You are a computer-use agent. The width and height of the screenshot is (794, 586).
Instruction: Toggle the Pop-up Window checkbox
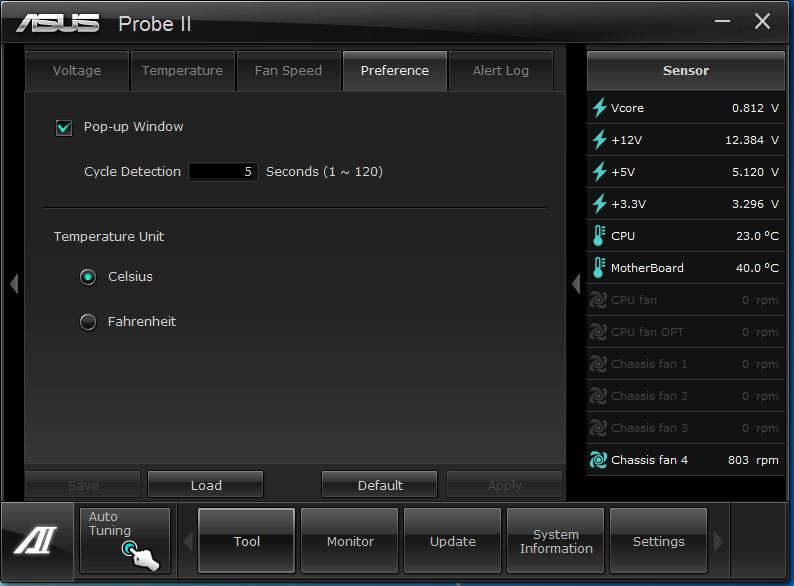pos(64,127)
